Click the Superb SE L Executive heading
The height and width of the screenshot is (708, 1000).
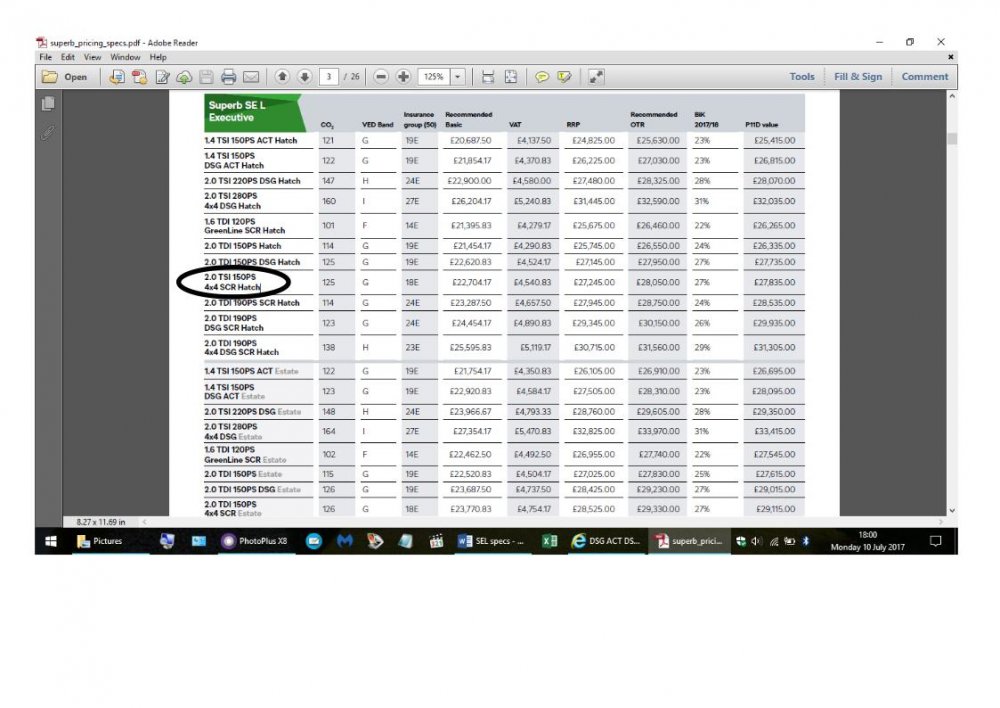pos(237,112)
